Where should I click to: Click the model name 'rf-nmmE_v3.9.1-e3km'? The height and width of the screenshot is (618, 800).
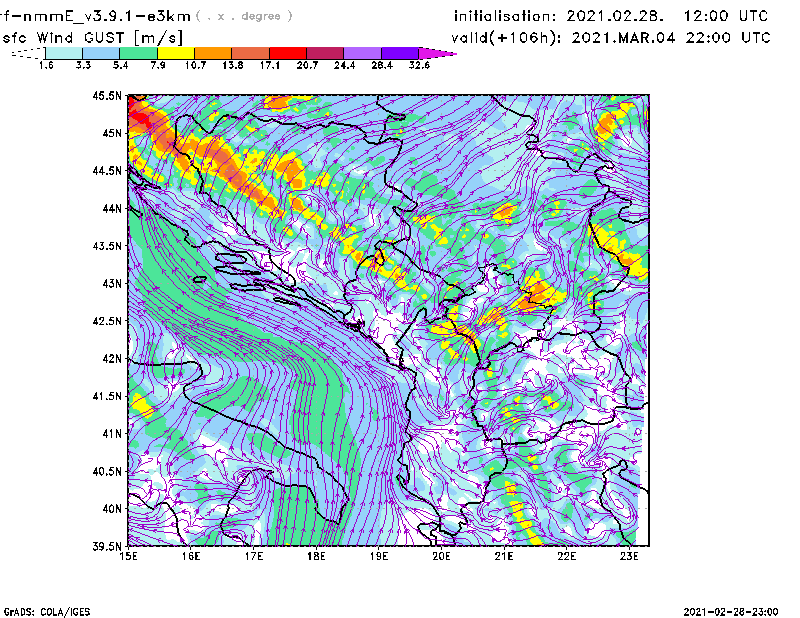click(95, 16)
